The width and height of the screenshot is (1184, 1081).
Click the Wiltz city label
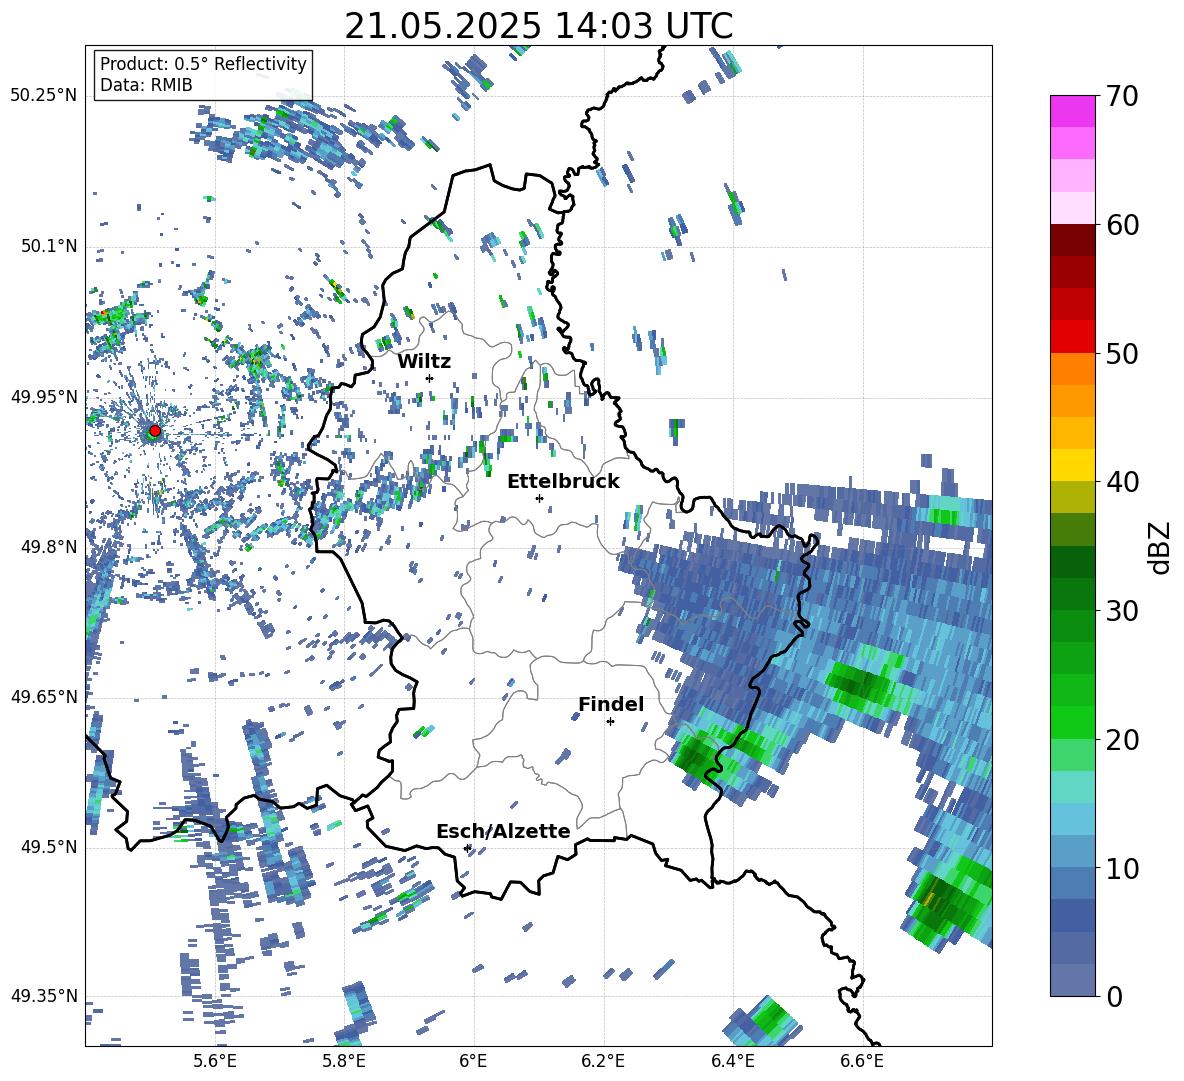424,361
